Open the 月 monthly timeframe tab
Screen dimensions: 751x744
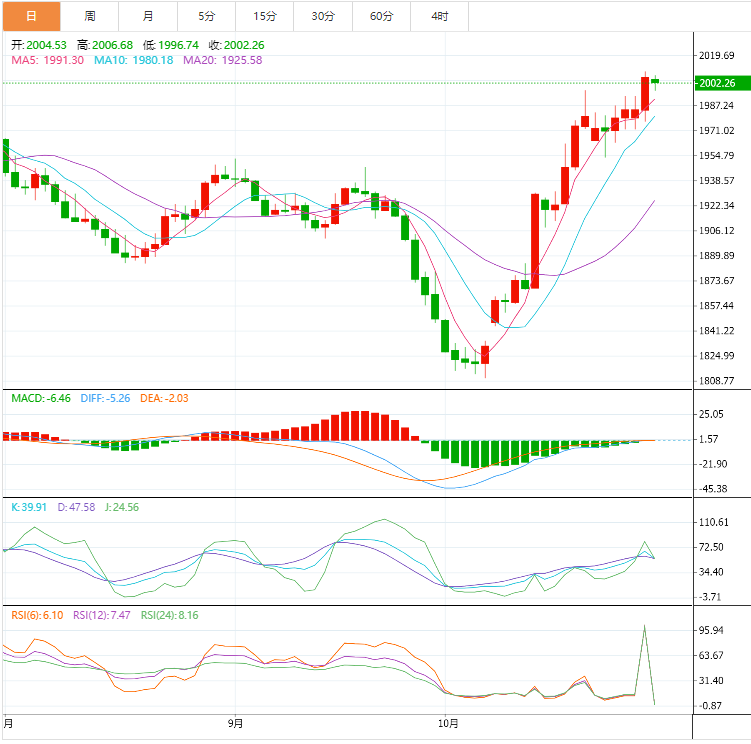(148, 16)
